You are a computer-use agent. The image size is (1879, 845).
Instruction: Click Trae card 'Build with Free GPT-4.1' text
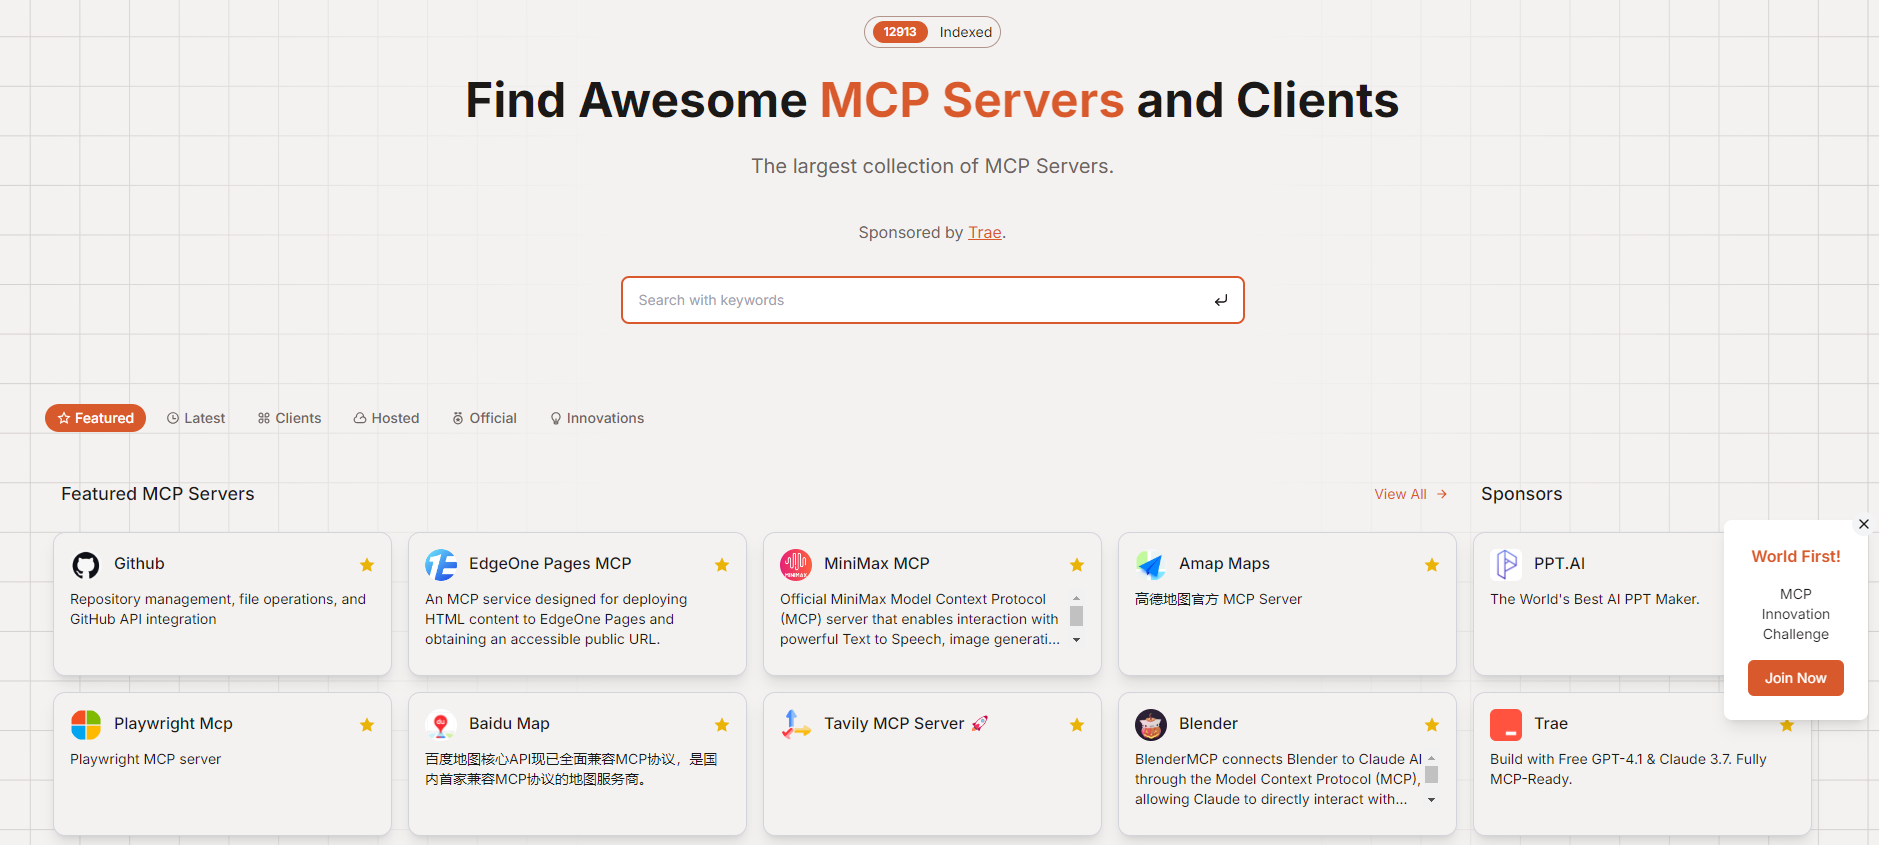pos(1628,769)
